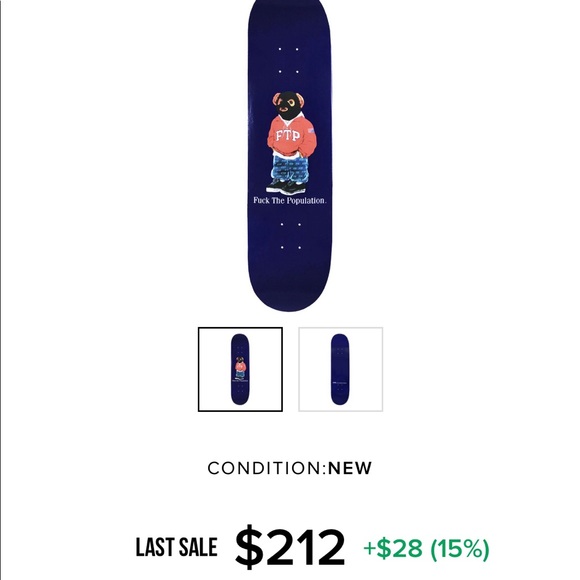This screenshot has width=580, height=580.
Task: Click the FTP lettering on the bear's hoodie
Action: [287, 136]
